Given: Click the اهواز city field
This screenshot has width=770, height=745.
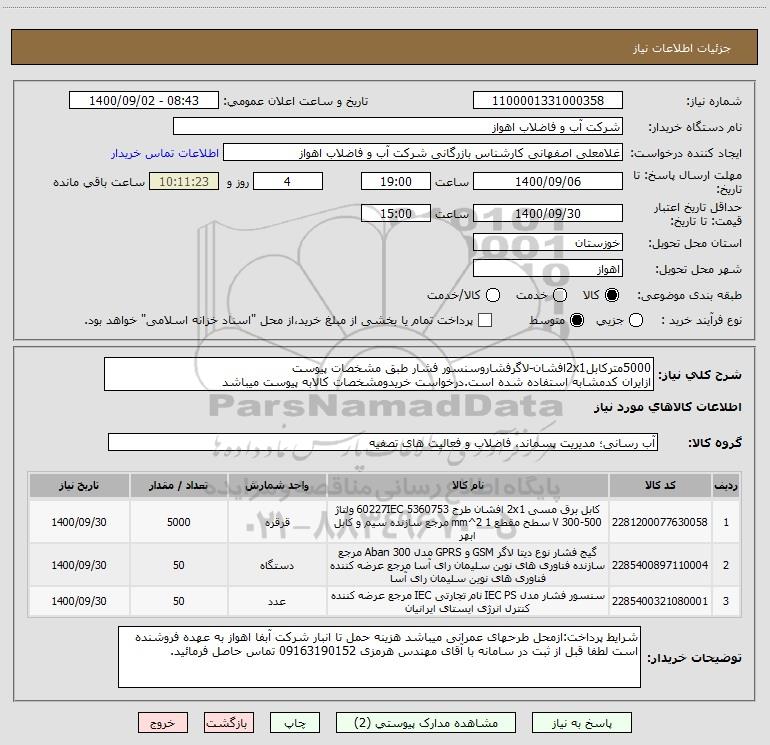Looking at the screenshot, I should click(548, 269).
